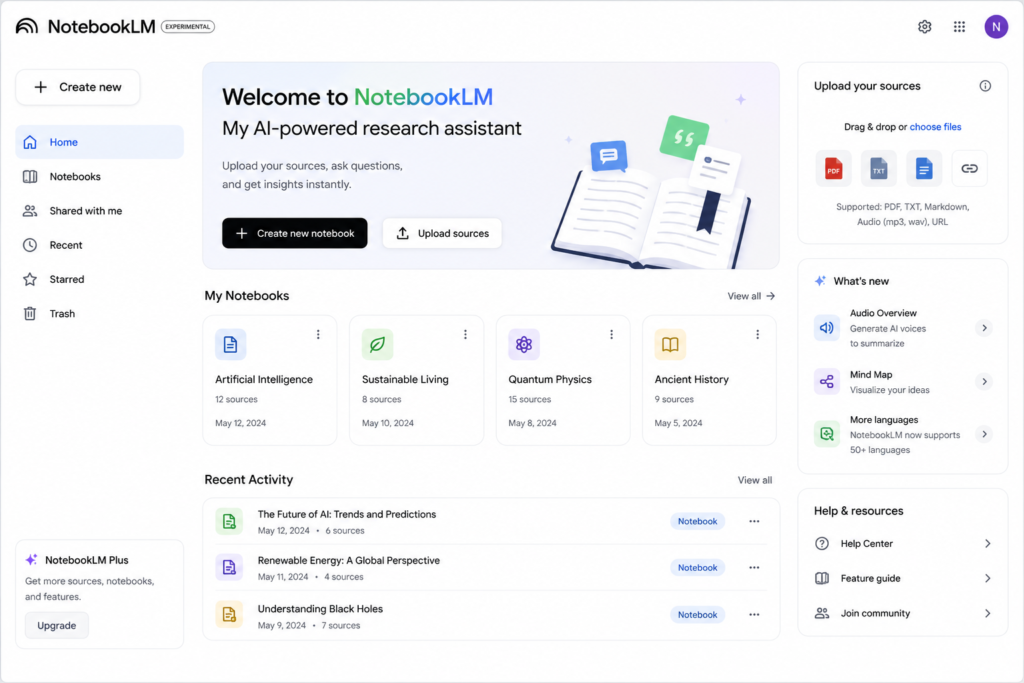
Task: Open ellipsis menu for The Future of AI
Action: point(754,521)
